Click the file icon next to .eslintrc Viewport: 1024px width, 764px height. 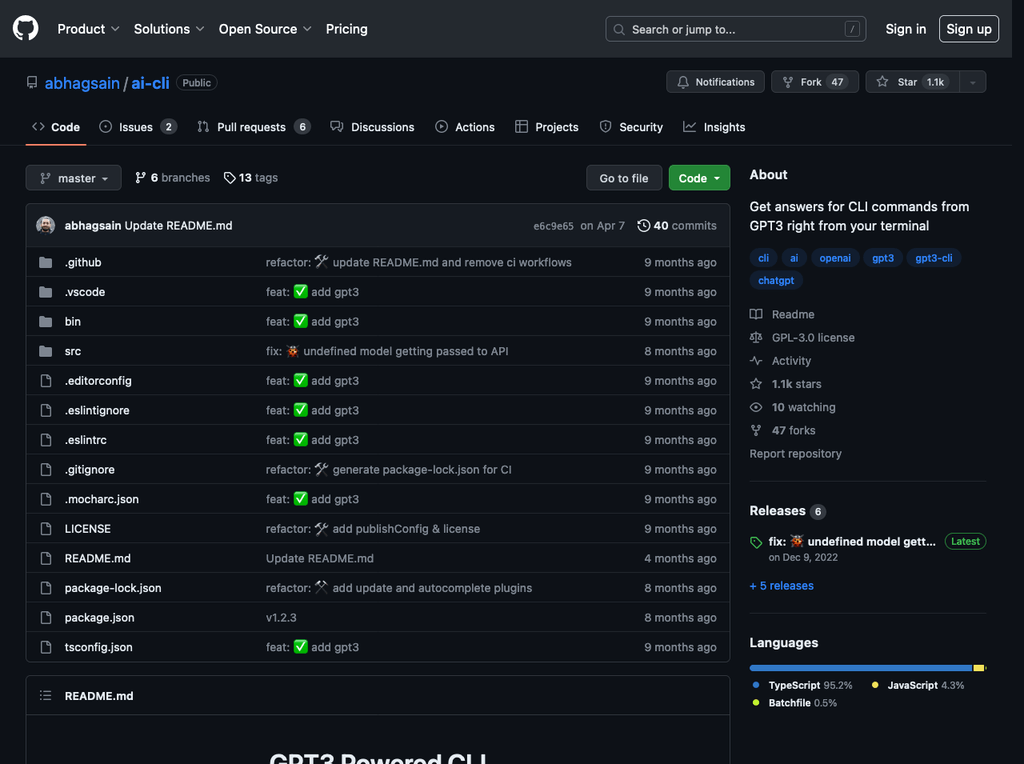click(46, 440)
